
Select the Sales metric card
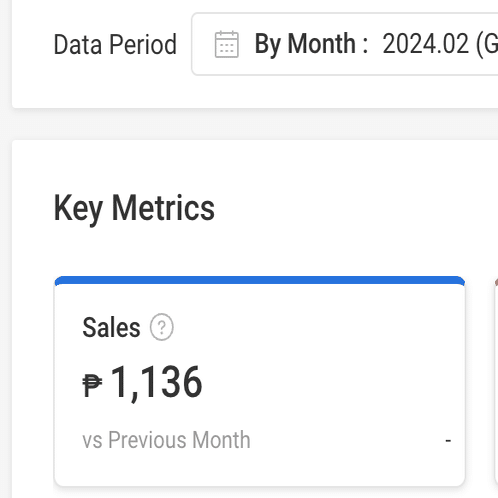click(x=260, y=381)
